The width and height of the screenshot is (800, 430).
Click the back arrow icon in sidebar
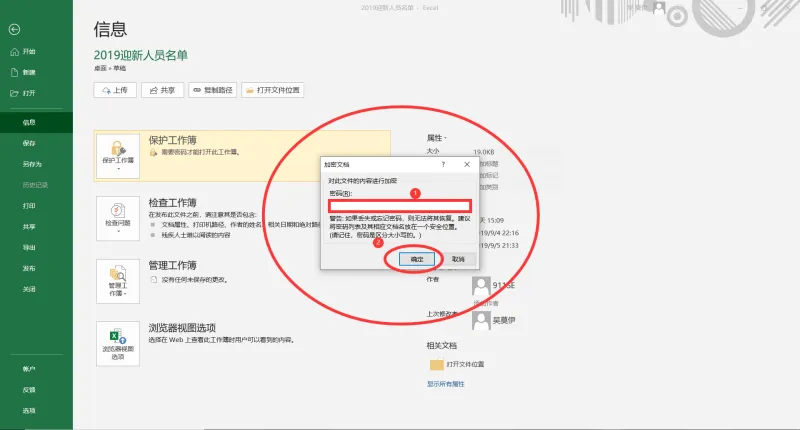tap(14, 30)
